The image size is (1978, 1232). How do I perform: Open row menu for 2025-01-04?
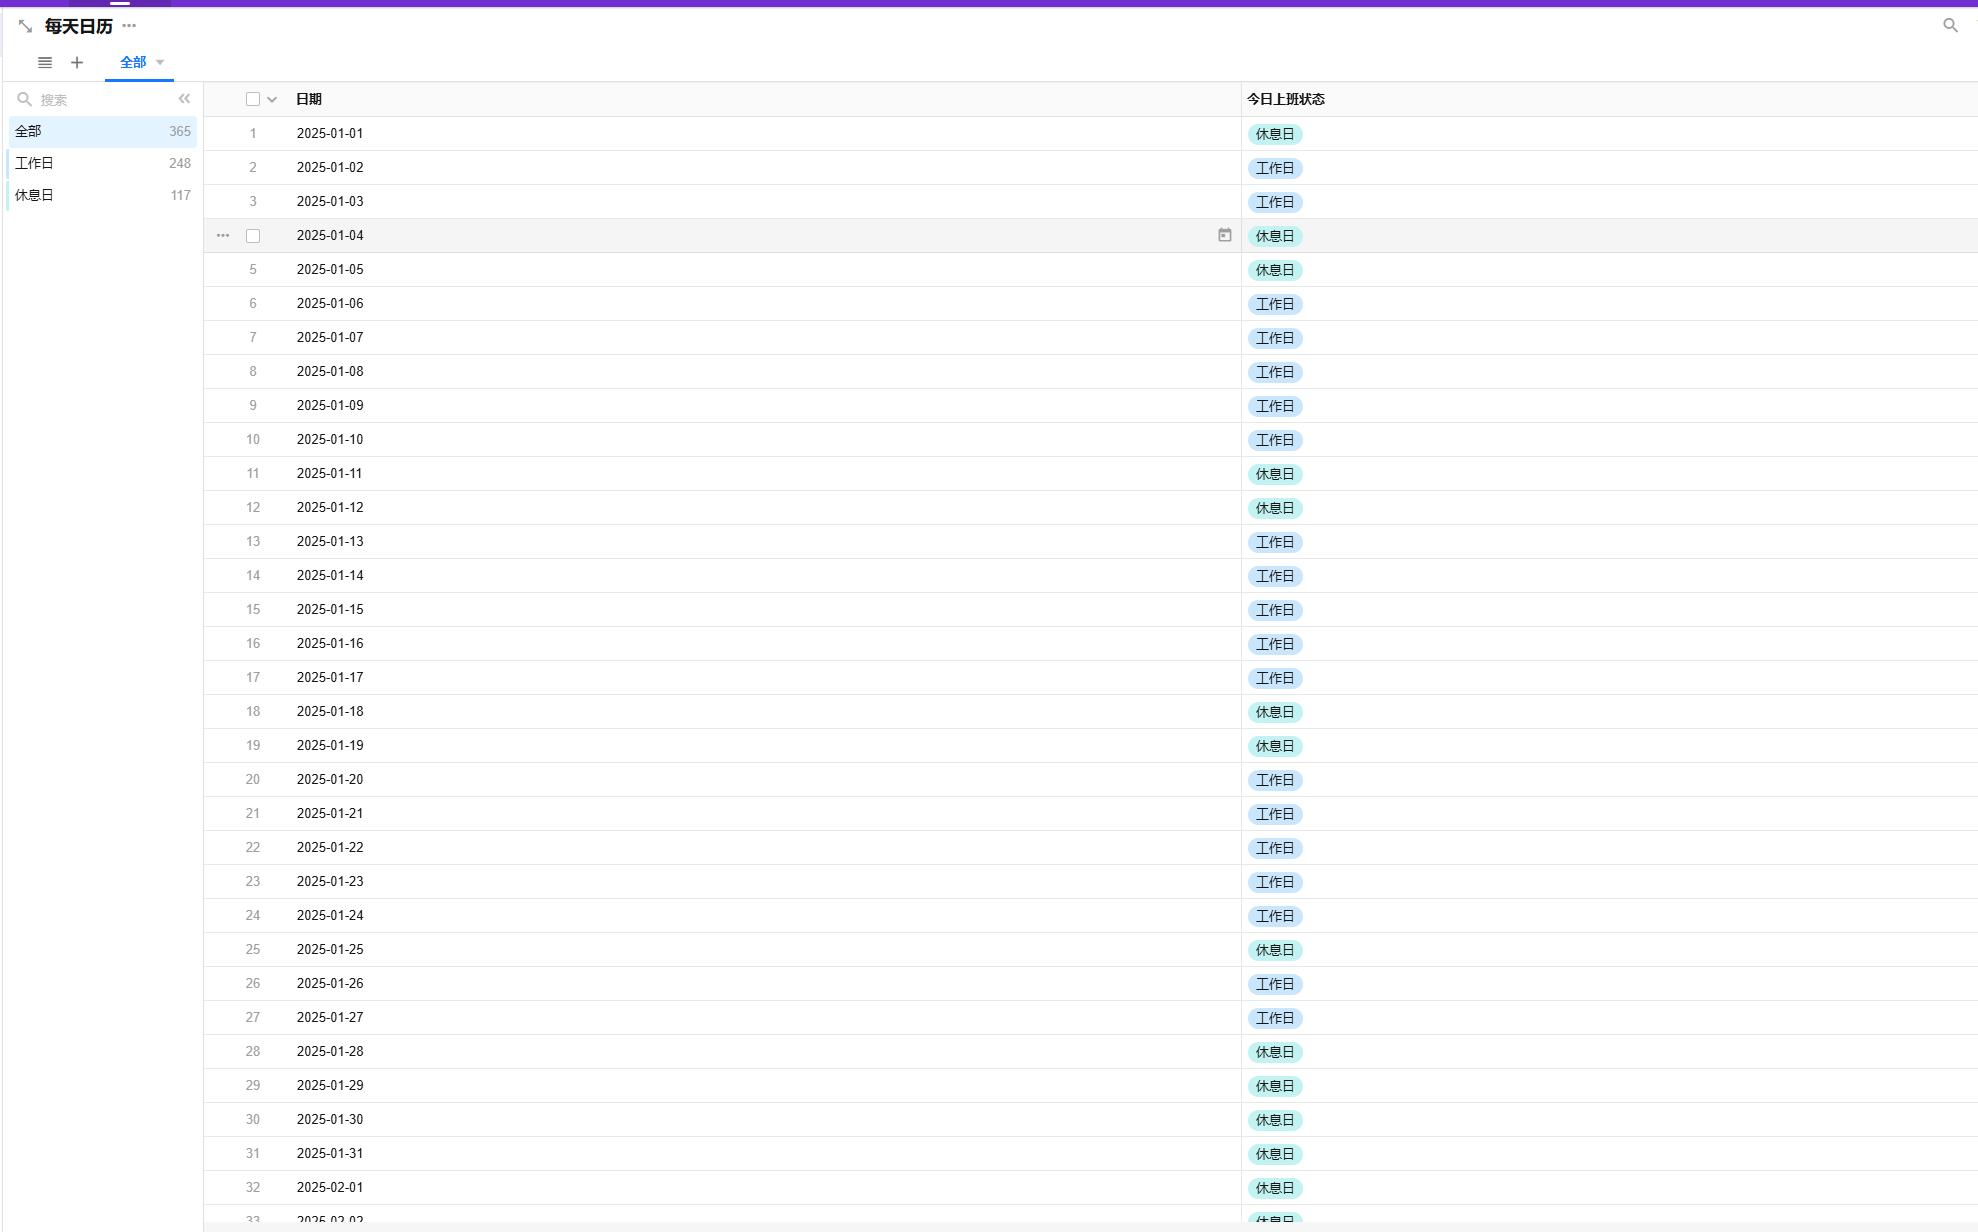[x=223, y=236]
